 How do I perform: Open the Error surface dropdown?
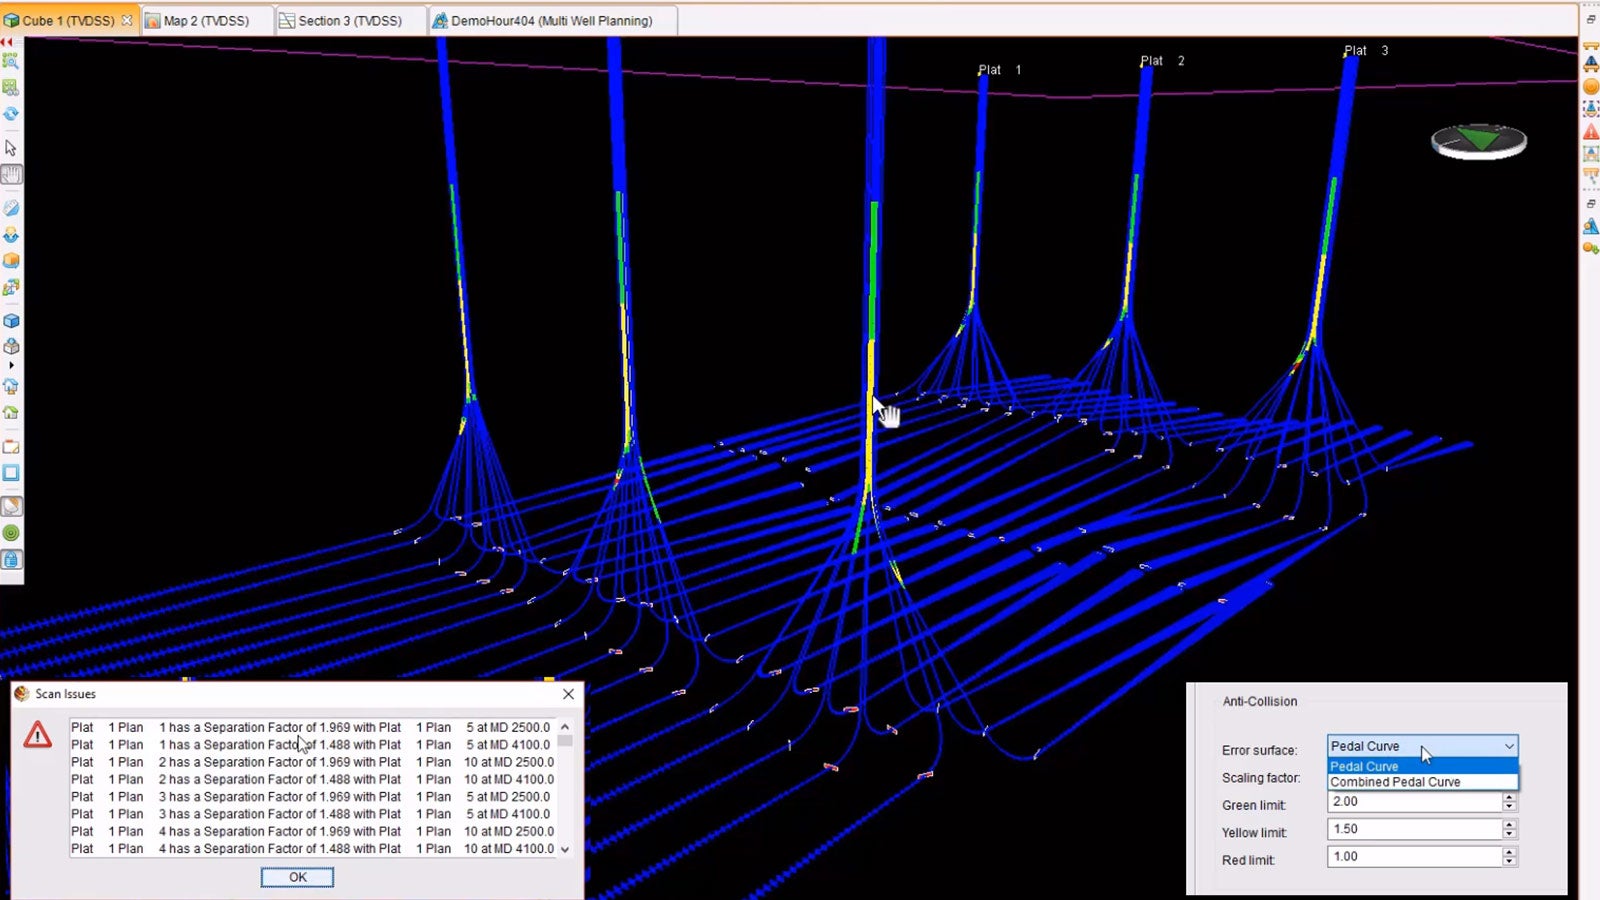point(1422,746)
